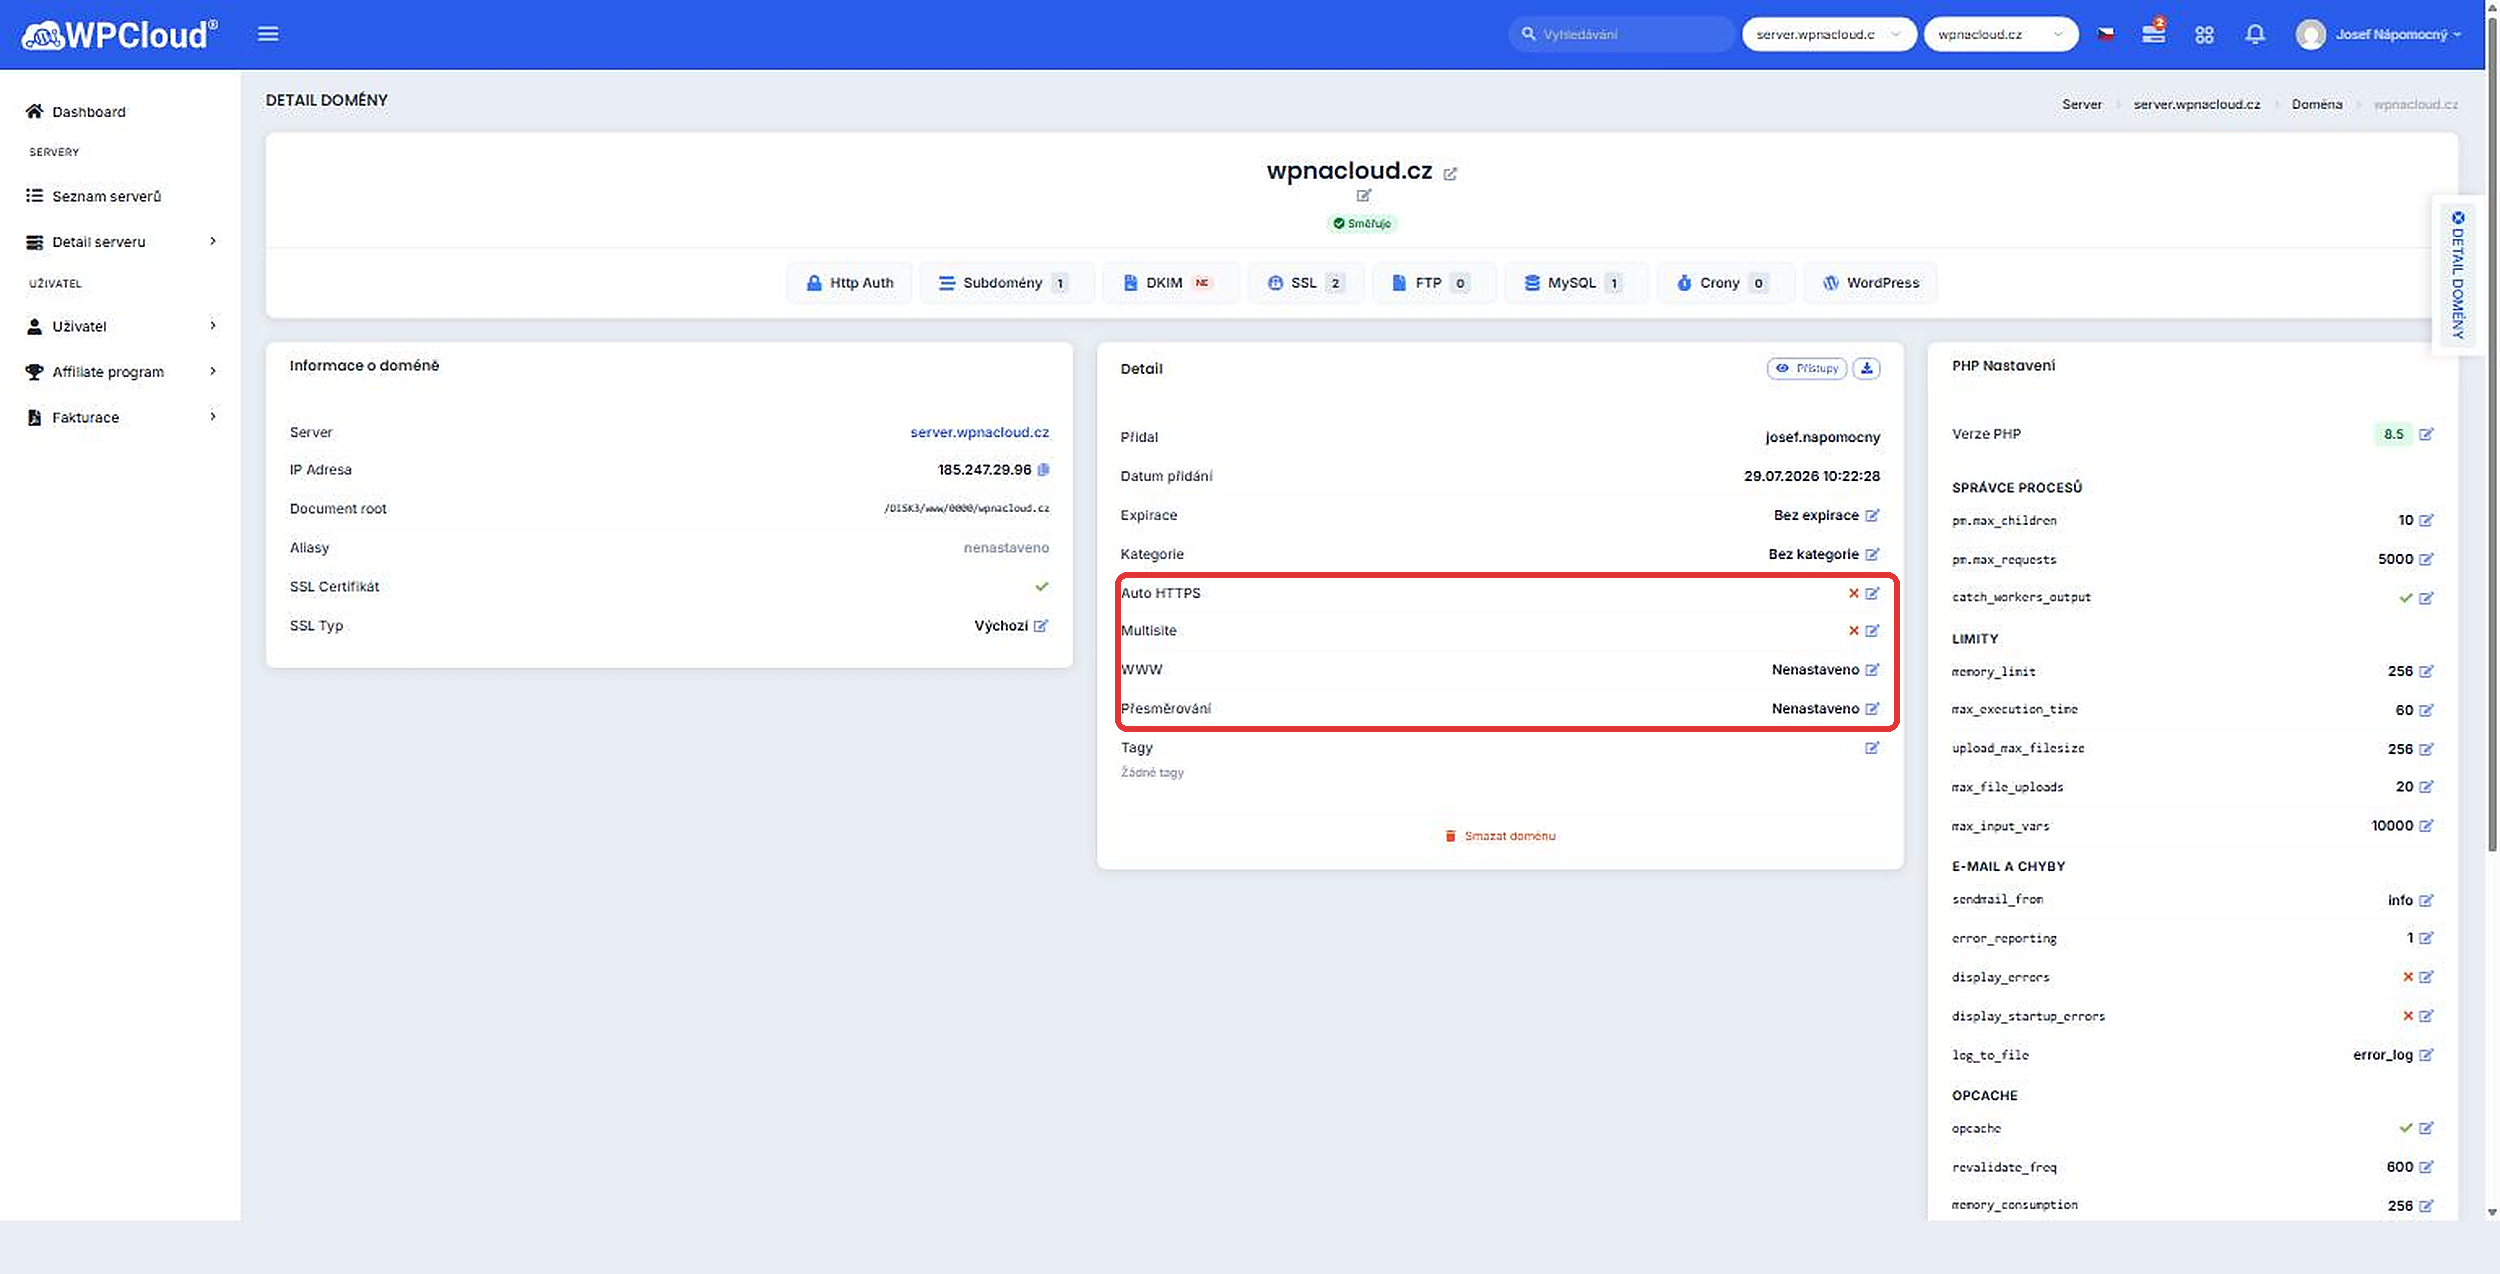
Task: Open wpnacloud.cz in external link icon
Action: pos(1450,174)
